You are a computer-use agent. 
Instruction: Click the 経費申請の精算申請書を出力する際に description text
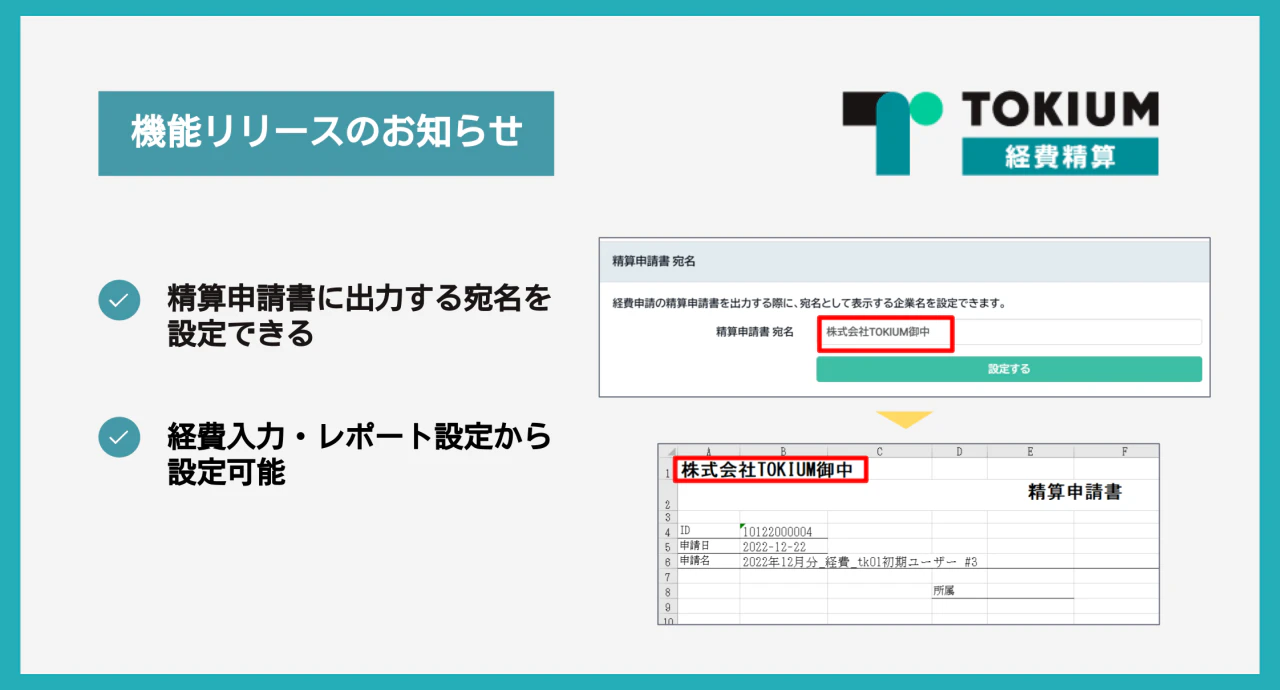pyautogui.click(x=809, y=303)
